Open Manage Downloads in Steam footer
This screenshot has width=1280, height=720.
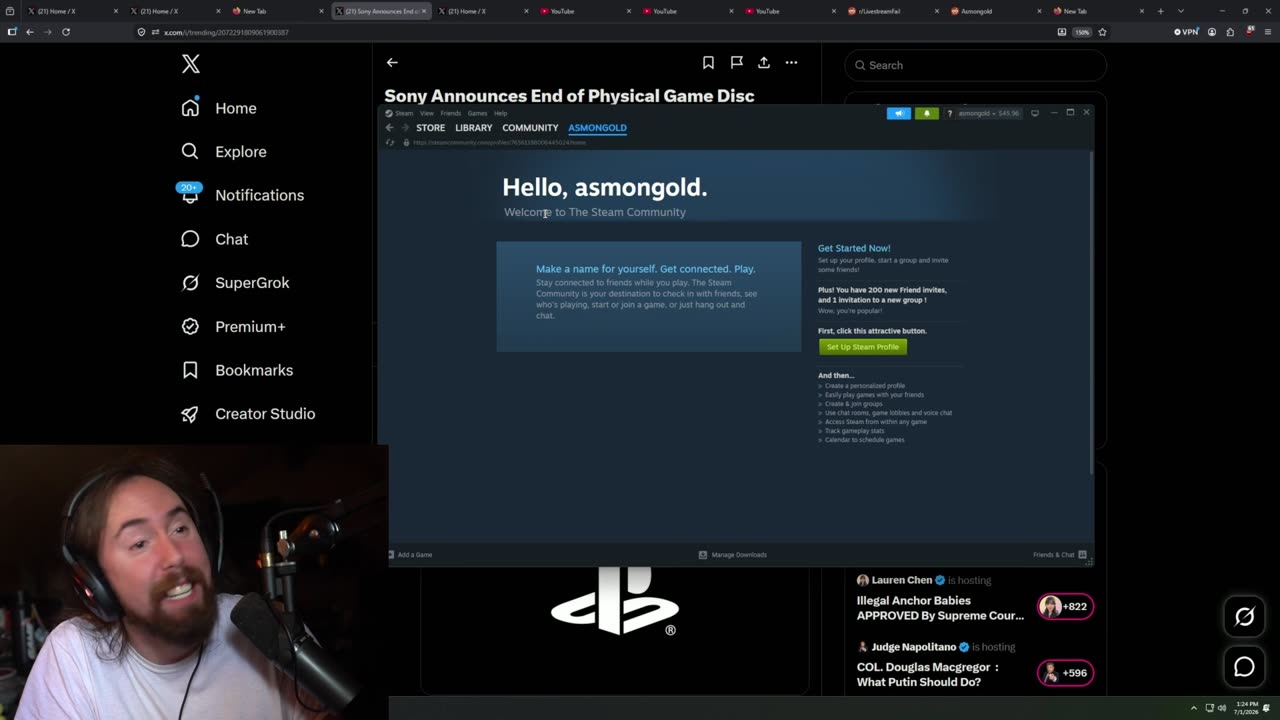click(x=733, y=555)
